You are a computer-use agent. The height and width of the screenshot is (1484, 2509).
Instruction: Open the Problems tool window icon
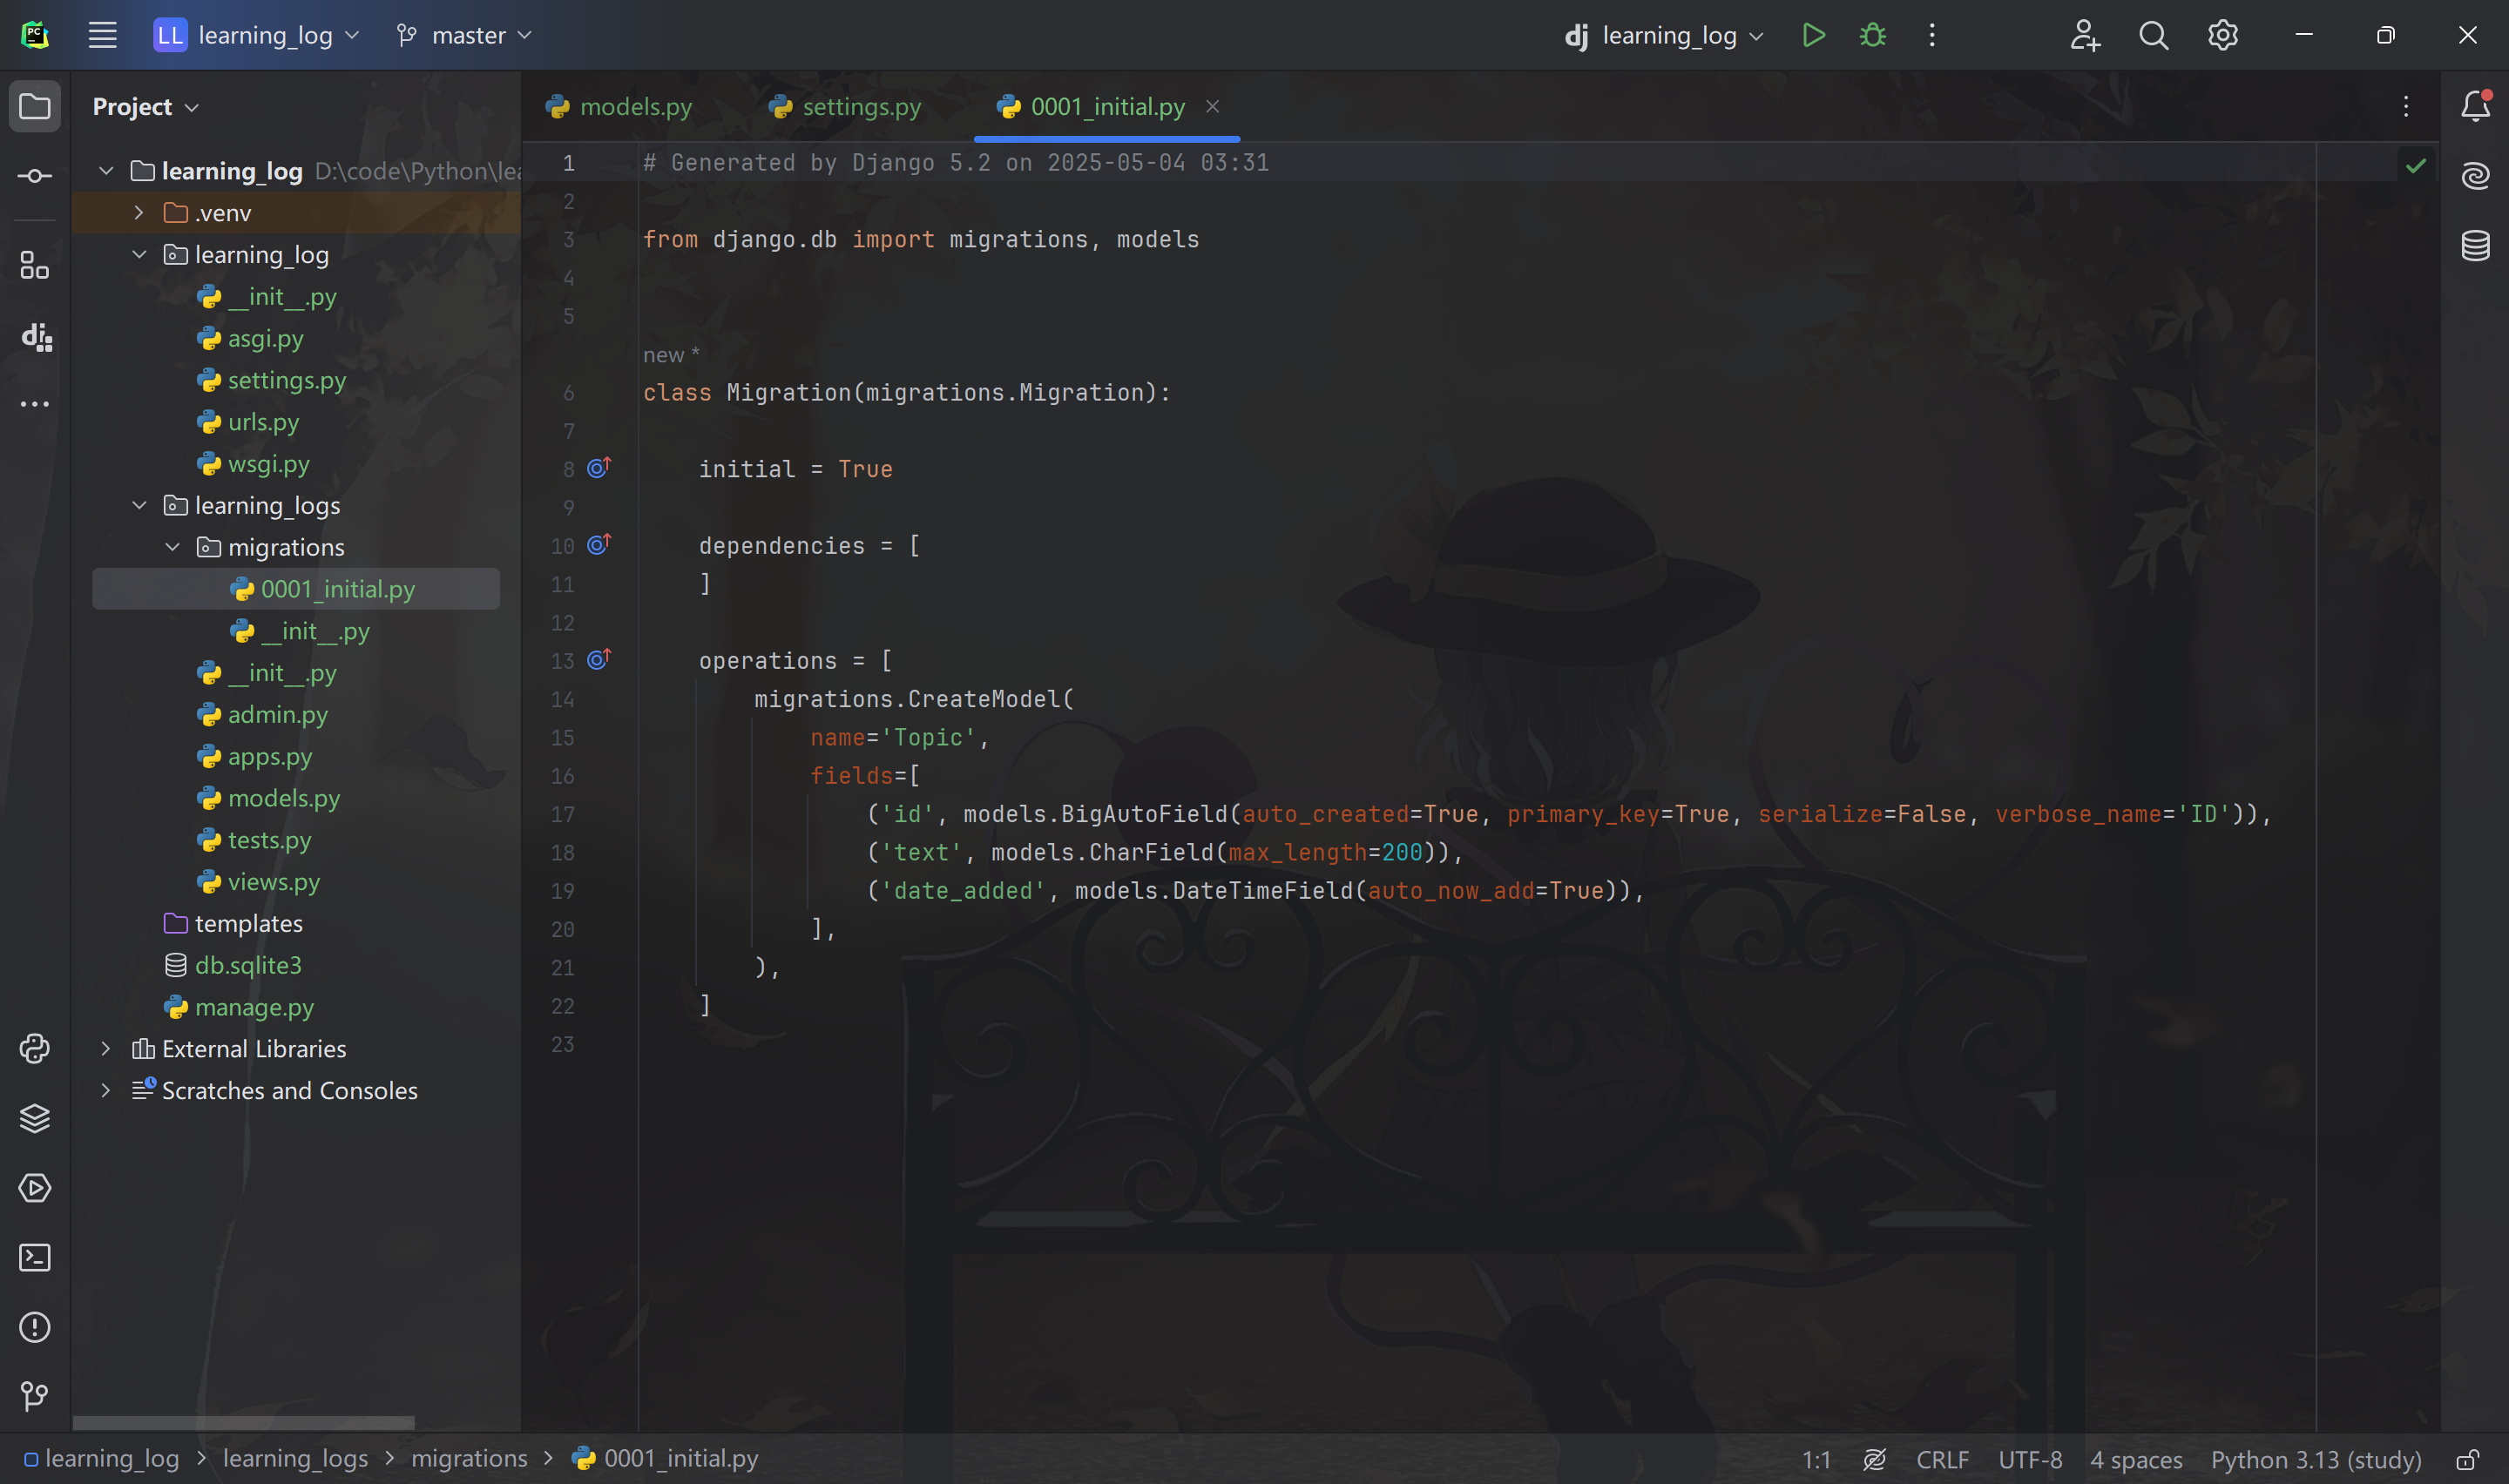click(x=35, y=1327)
